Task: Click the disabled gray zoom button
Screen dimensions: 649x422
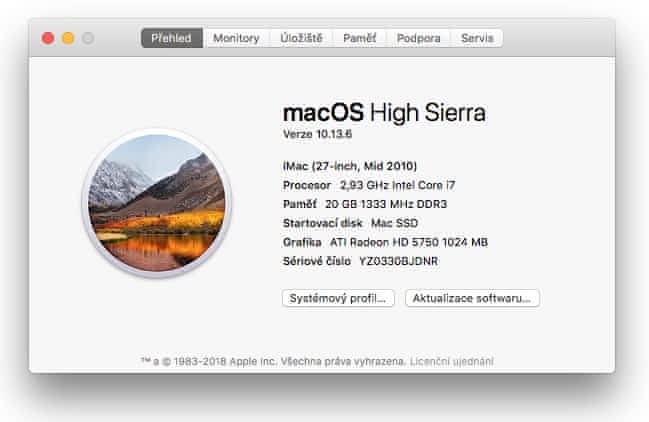Action: [88, 38]
